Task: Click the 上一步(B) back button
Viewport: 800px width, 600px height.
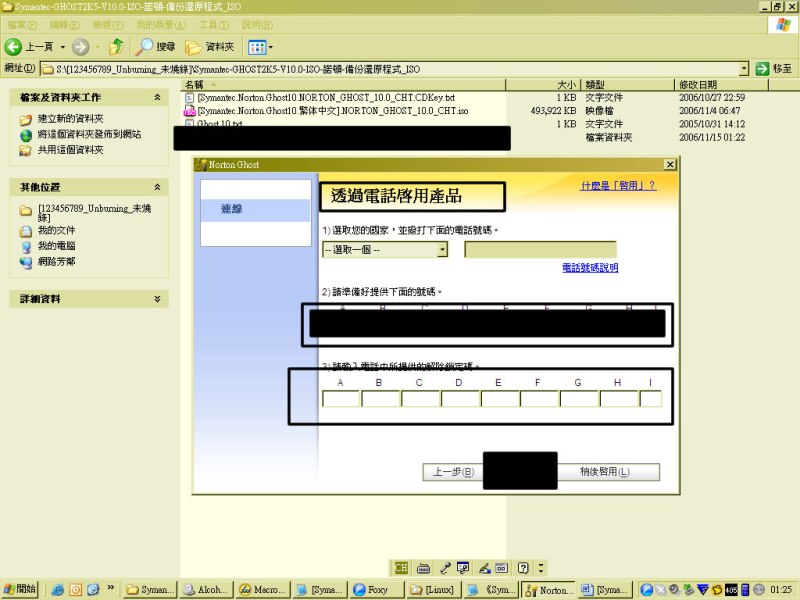Action: [453, 472]
